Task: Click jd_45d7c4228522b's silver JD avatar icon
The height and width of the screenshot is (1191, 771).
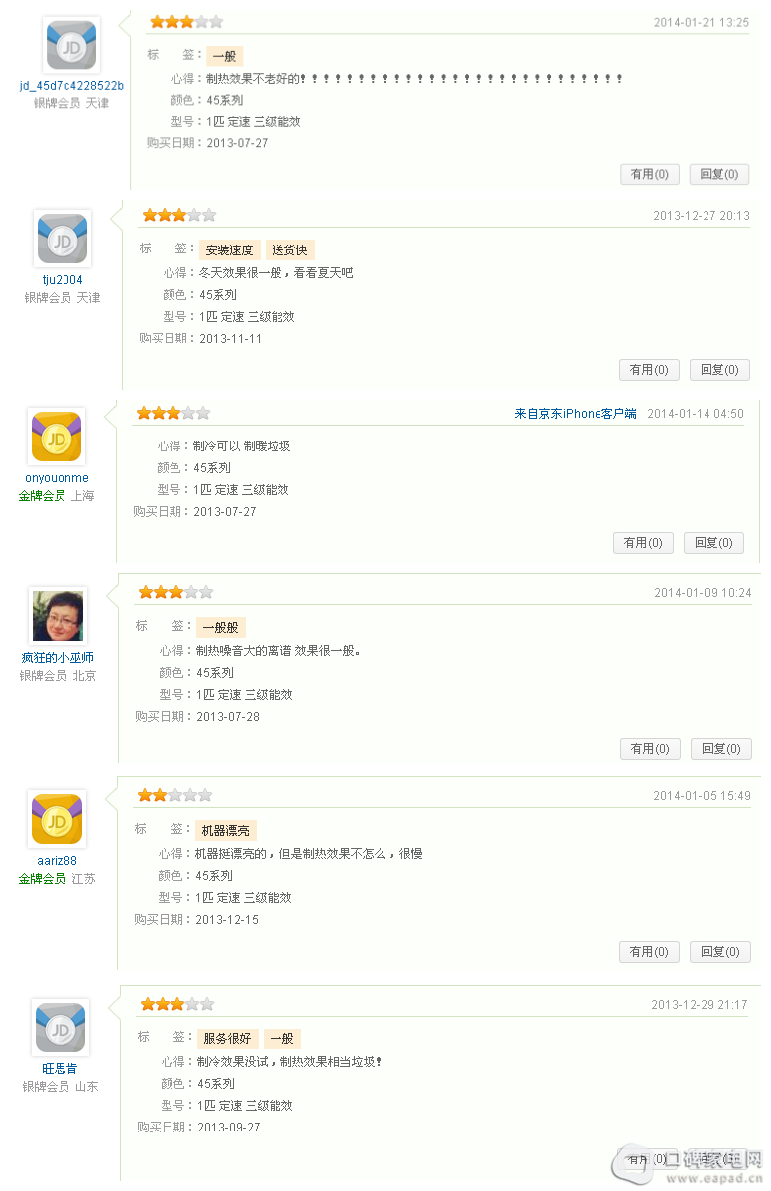Action: point(71,46)
